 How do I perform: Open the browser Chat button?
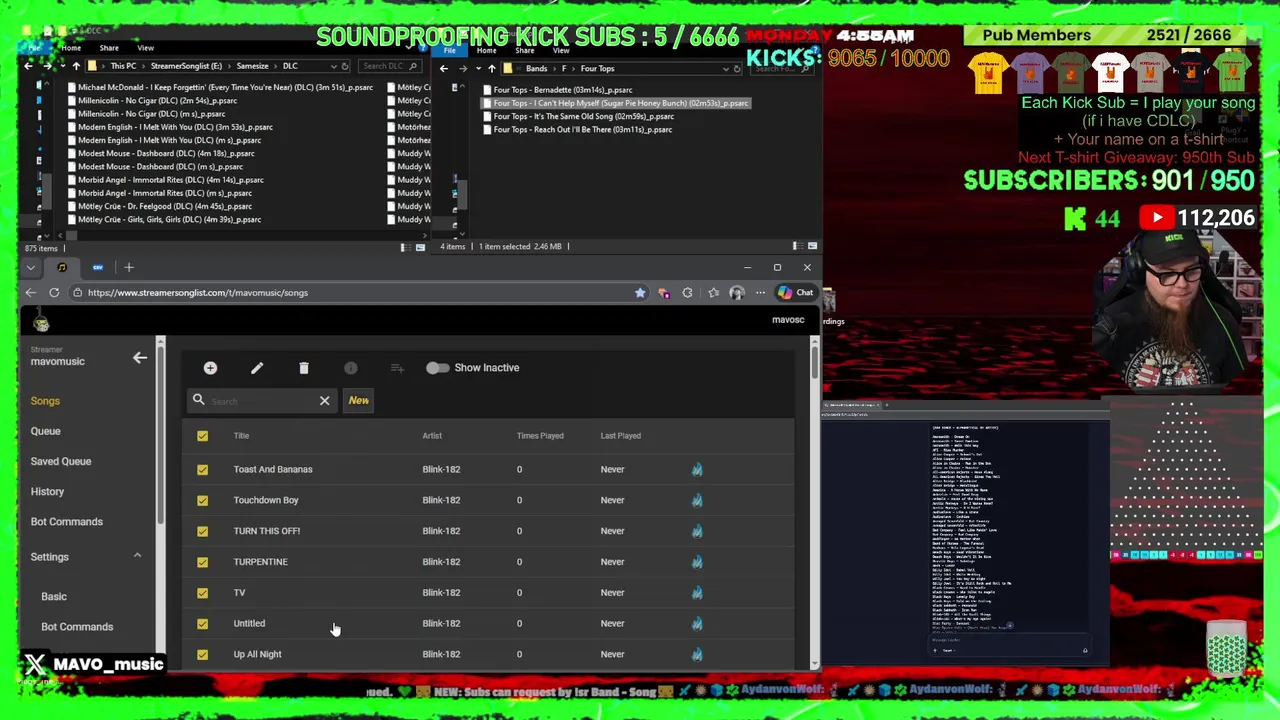tap(795, 293)
